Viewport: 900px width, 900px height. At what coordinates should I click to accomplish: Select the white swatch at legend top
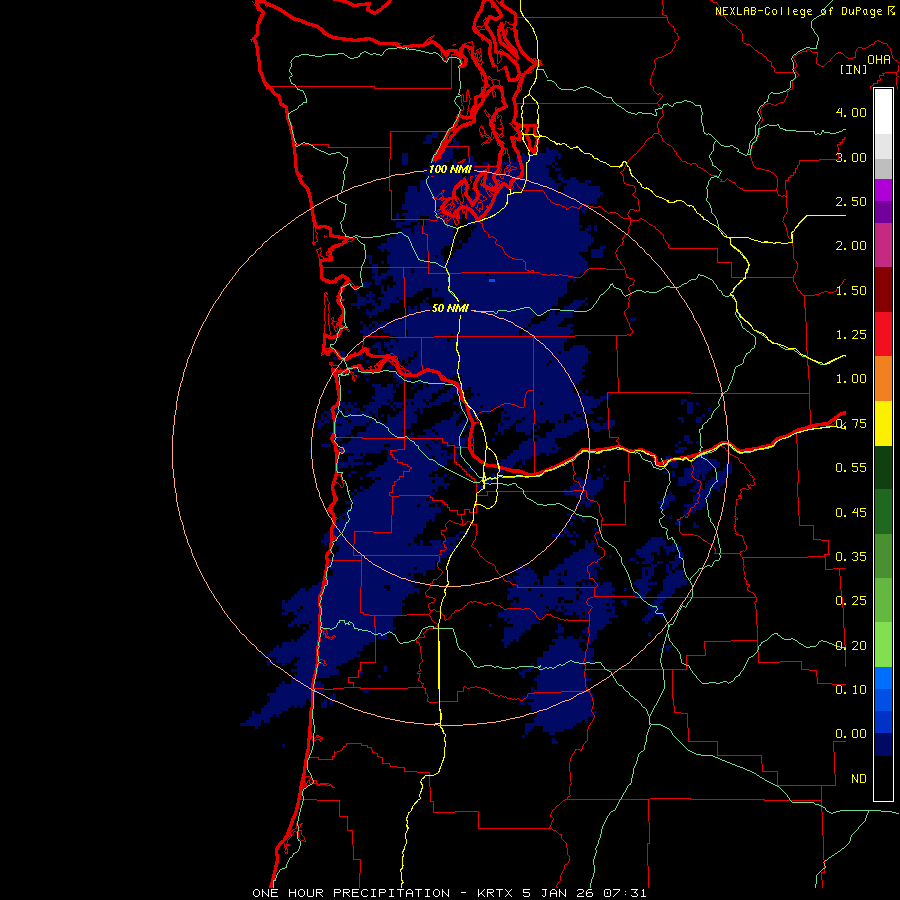click(883, 112)
